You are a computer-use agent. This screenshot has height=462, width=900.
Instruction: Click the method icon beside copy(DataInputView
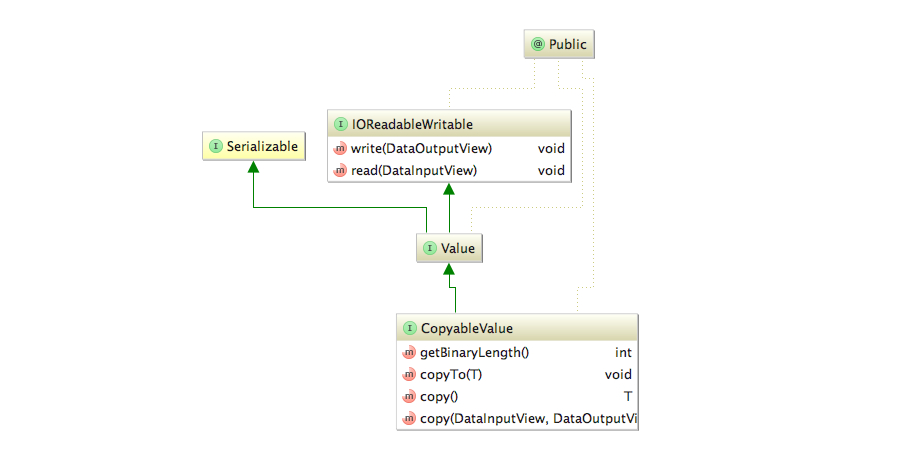point(409,418)
